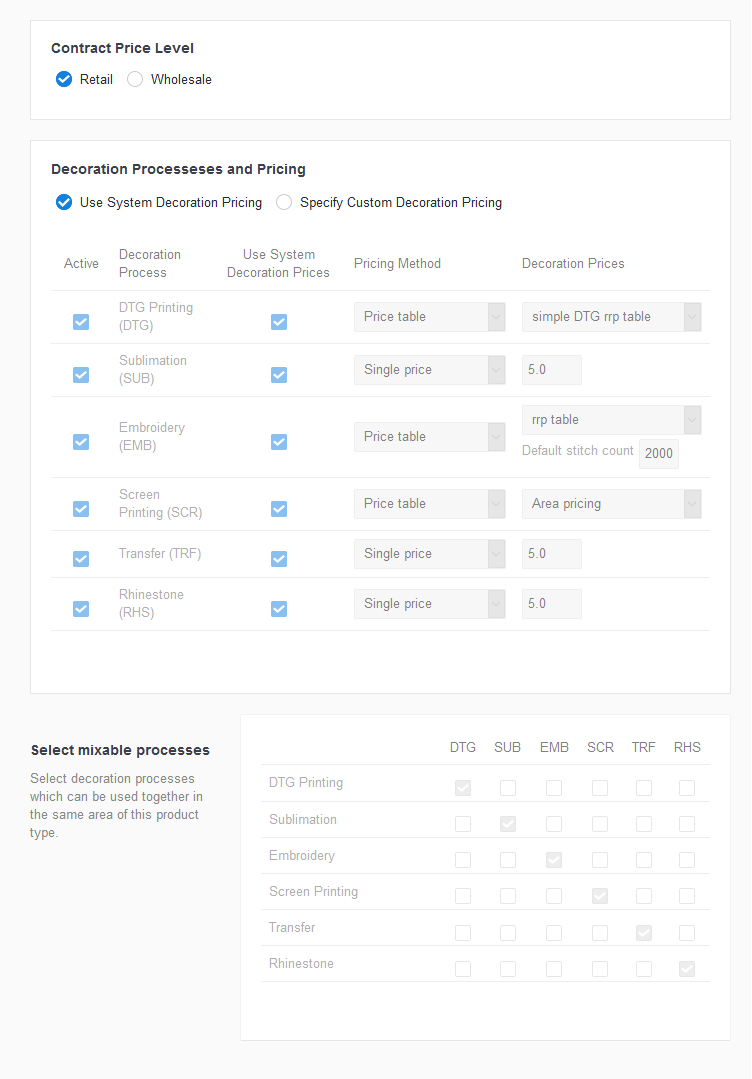Enable Embroidery mixable with SCR column

599,859
